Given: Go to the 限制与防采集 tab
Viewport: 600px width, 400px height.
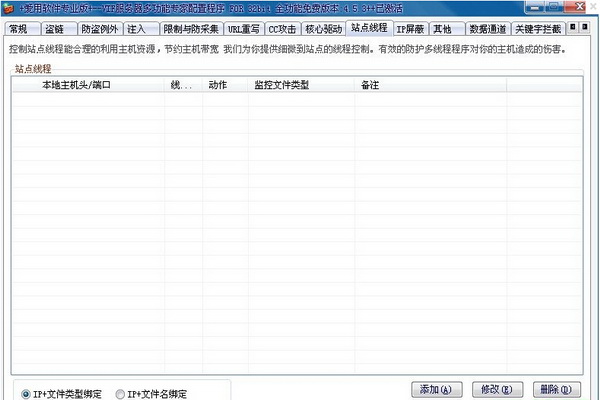Looking at the screenshot, I should (x=191, y=29).
